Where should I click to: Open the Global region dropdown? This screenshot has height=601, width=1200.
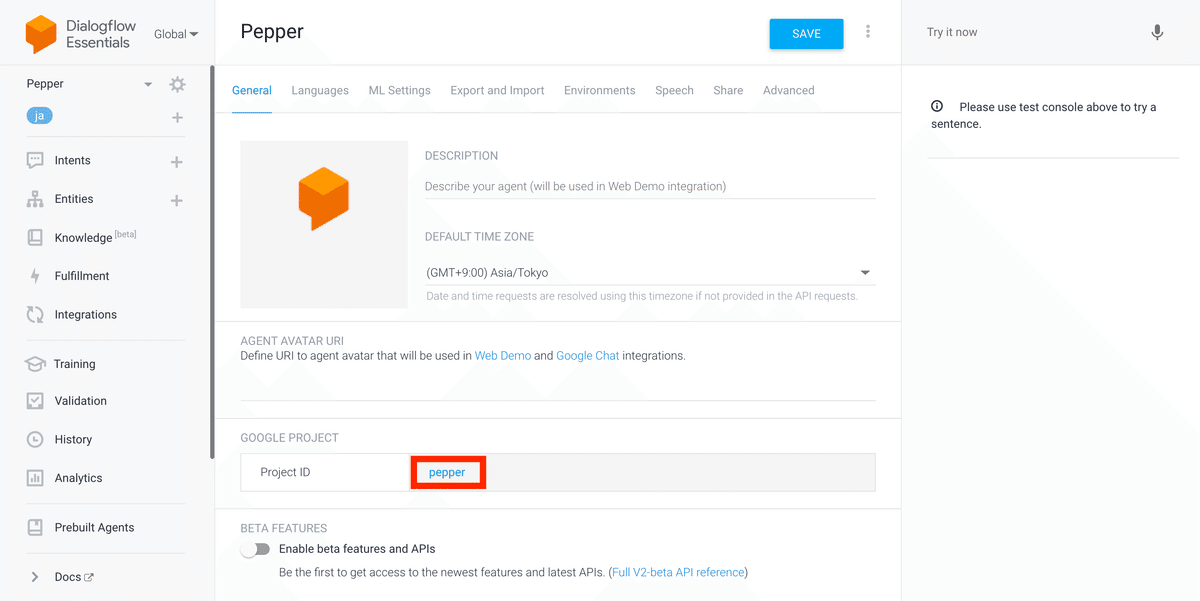[x=176, y=34]
